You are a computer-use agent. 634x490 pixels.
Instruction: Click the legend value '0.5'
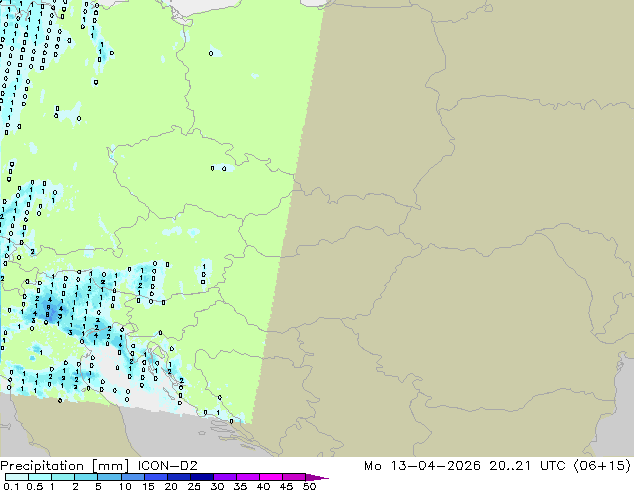[34, 486]
